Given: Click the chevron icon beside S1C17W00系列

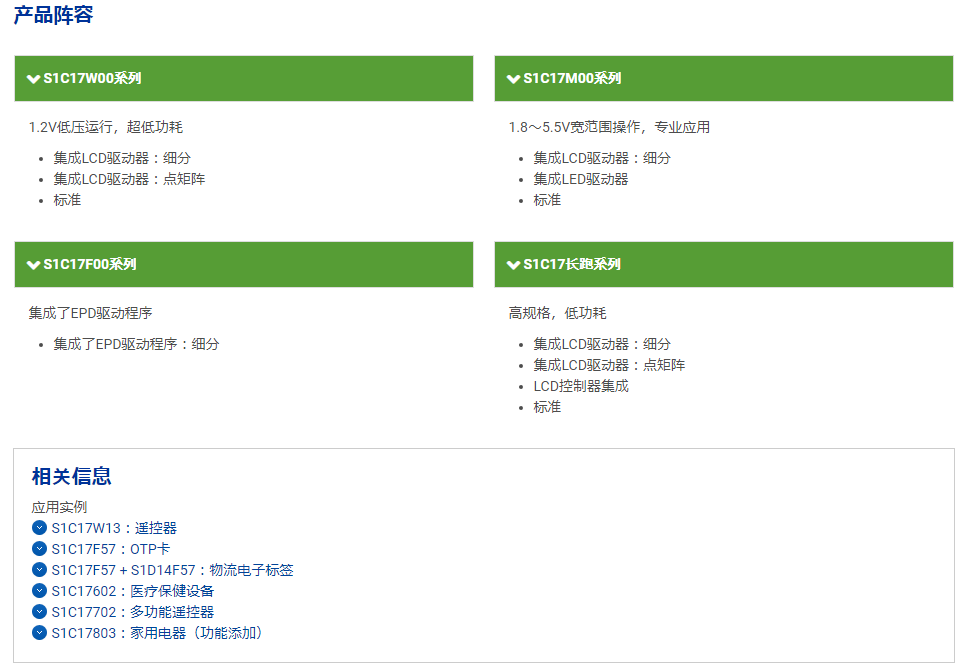Looking at the screenshot, I should tap(33, 79).
